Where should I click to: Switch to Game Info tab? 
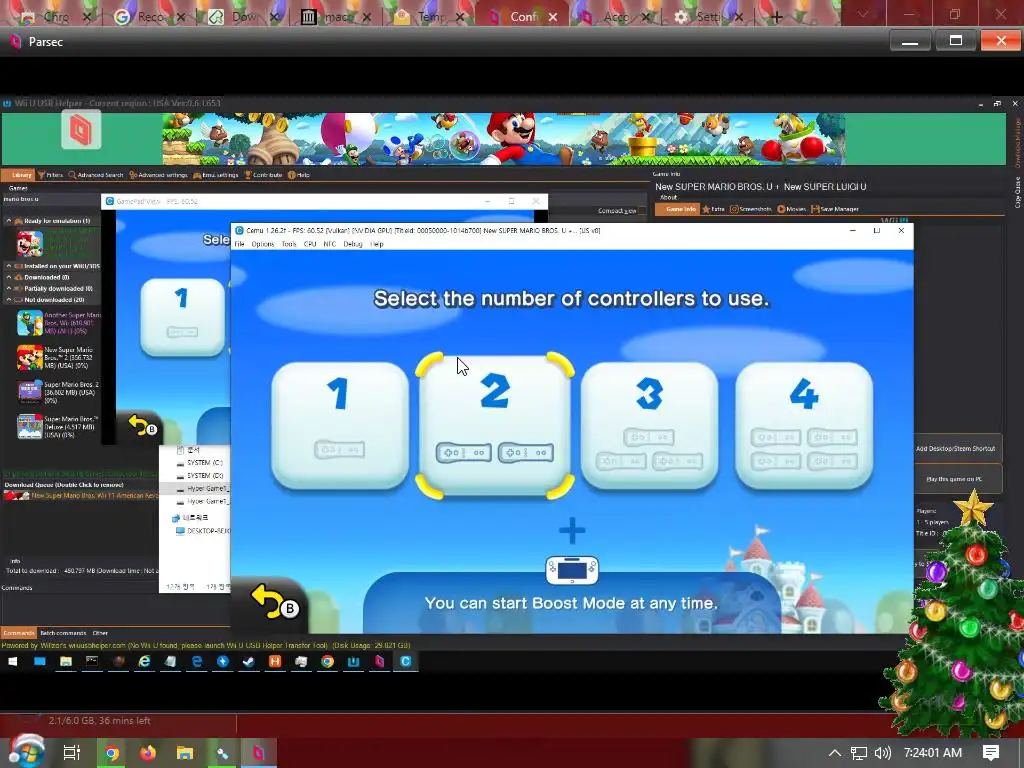click(677, 209)
